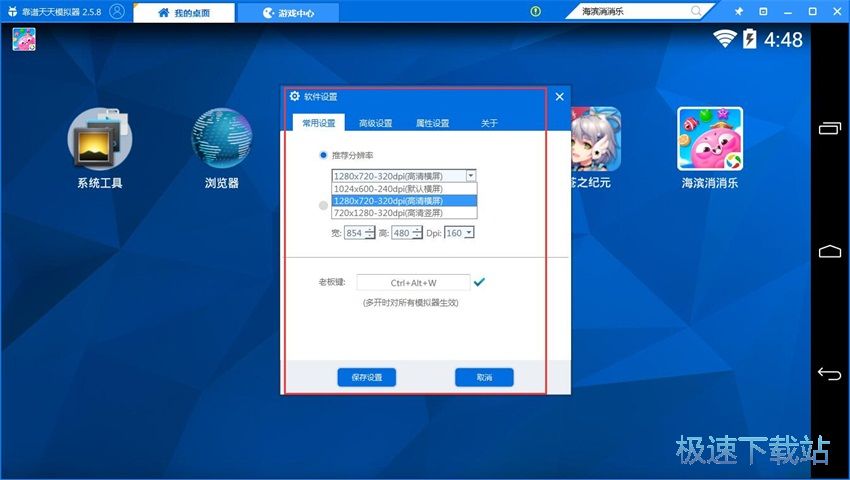The height and width of the screenshot is (480, 850).
Task: Switch to 高级设置 tab
Action: point(376,123)
